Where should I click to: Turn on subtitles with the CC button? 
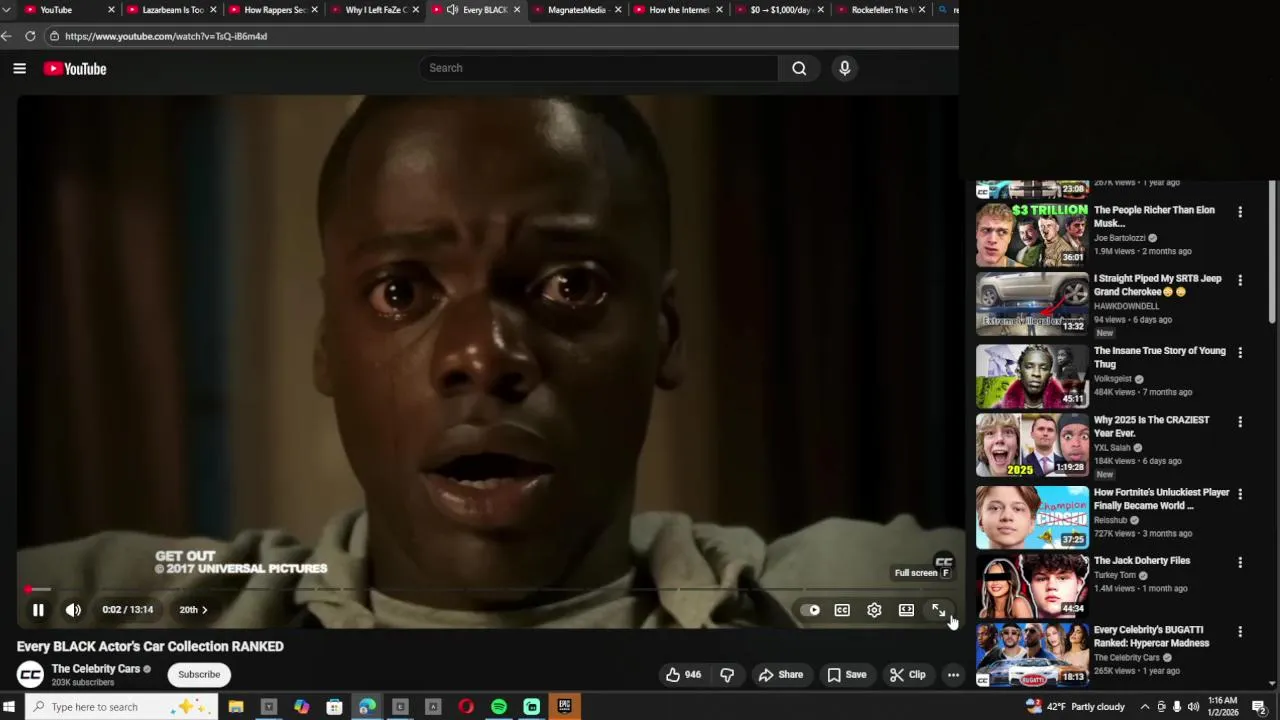pyautogui.click(x=842, y=610)
